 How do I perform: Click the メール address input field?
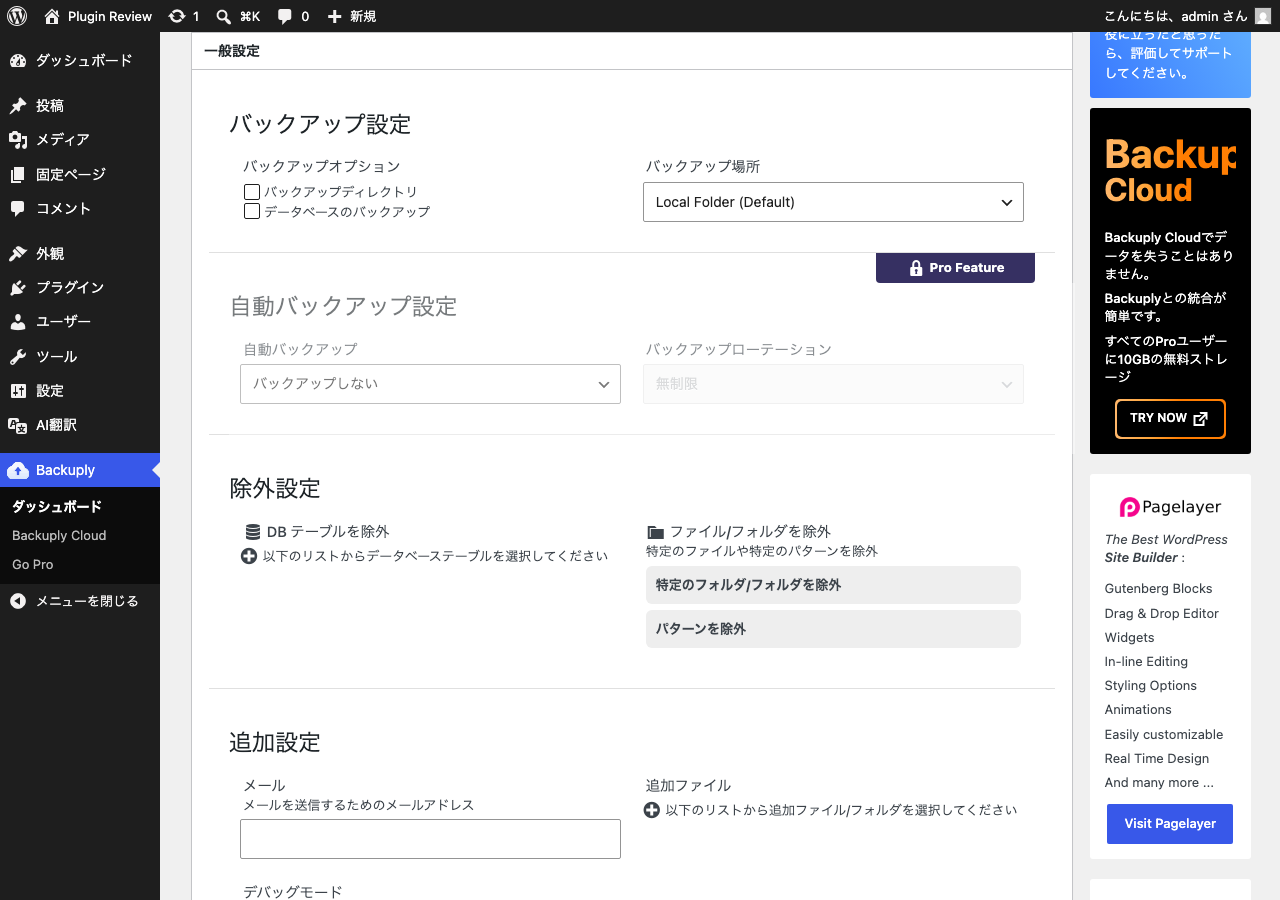coord(430,839)
